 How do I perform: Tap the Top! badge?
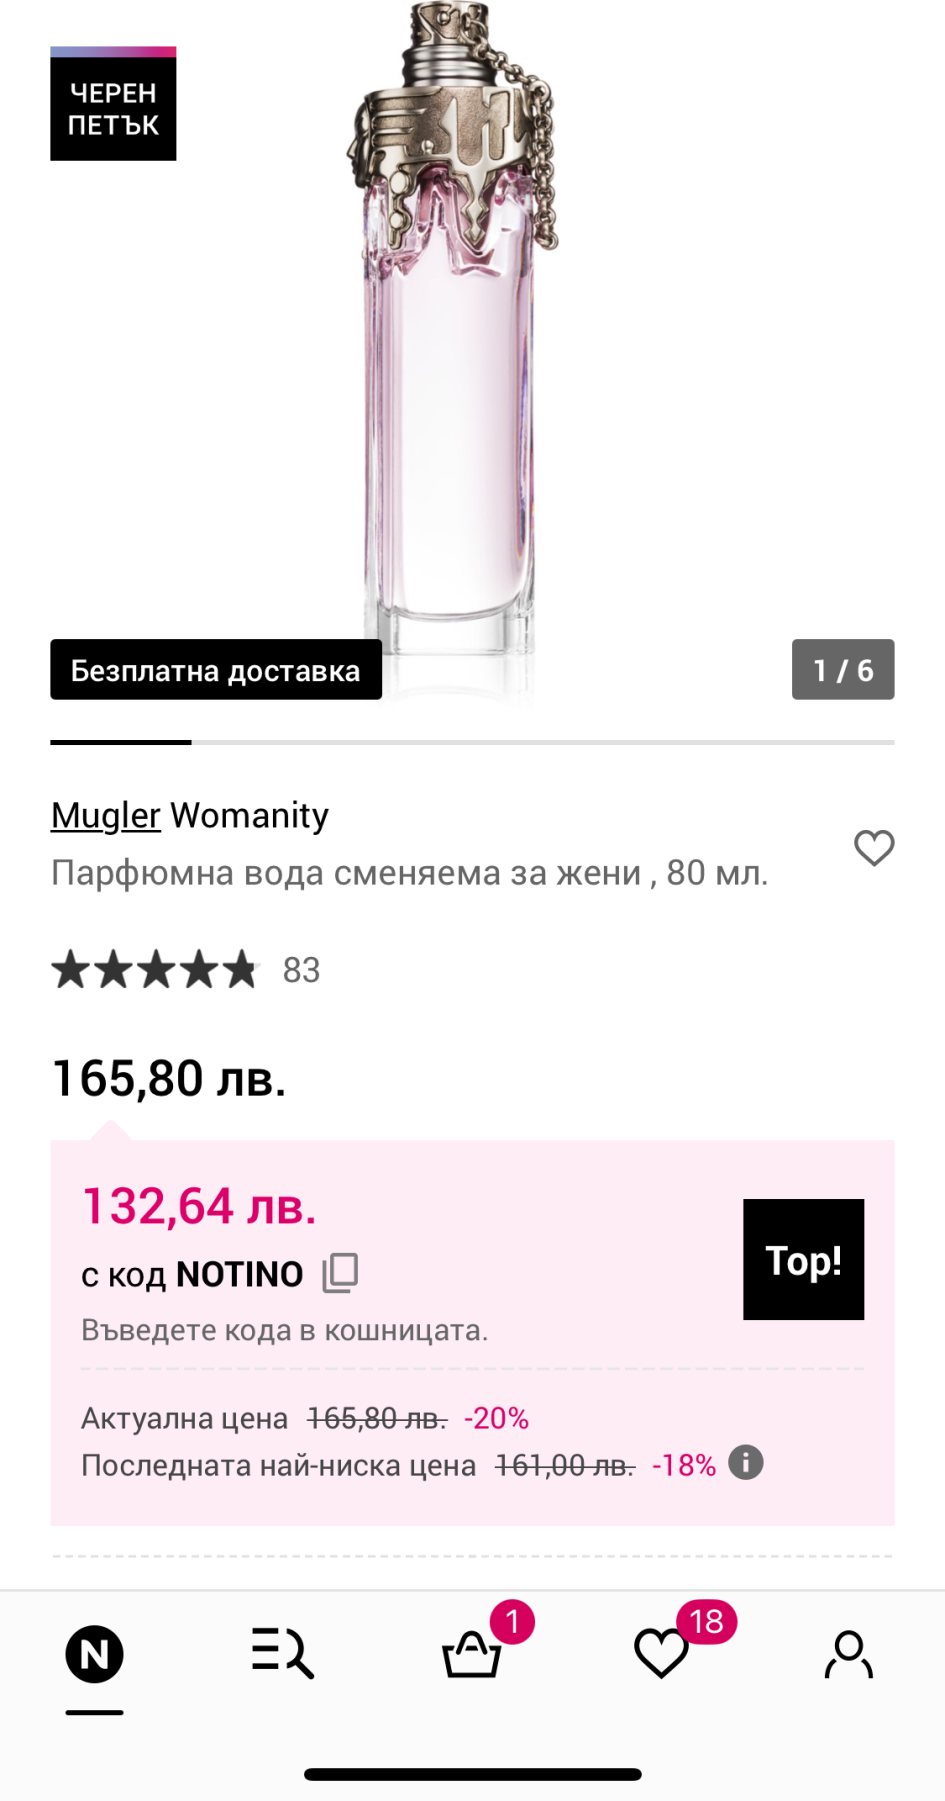click(x=803, y=1259)
